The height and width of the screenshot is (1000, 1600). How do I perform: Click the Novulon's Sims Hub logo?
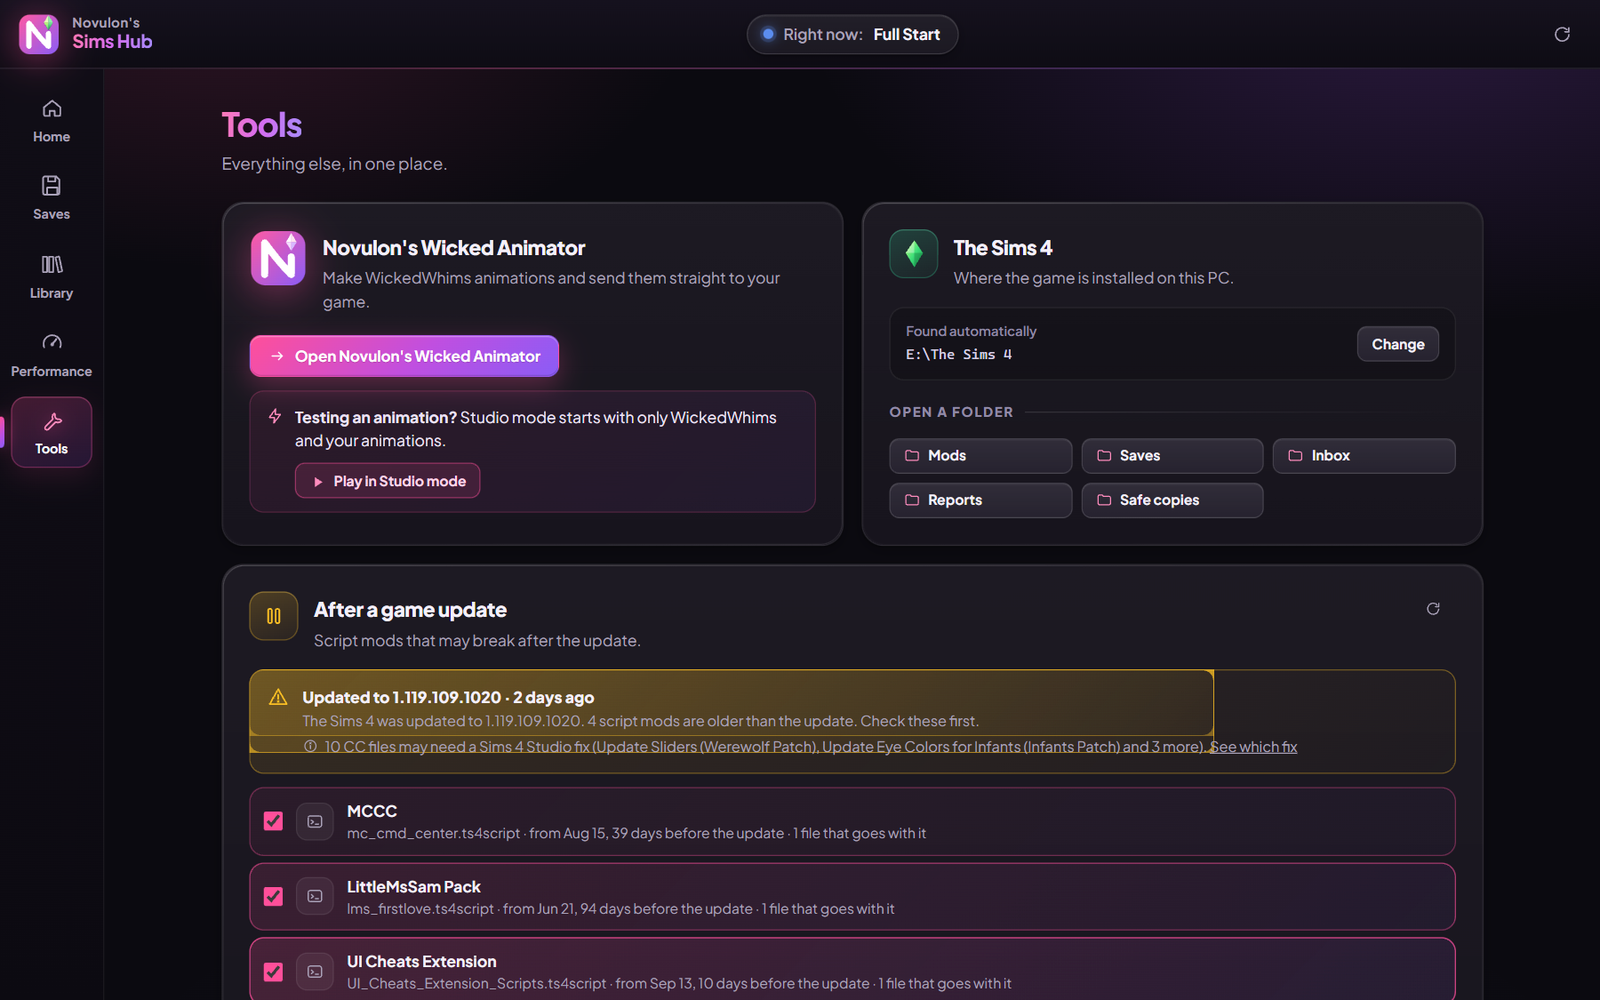[39, 34]
